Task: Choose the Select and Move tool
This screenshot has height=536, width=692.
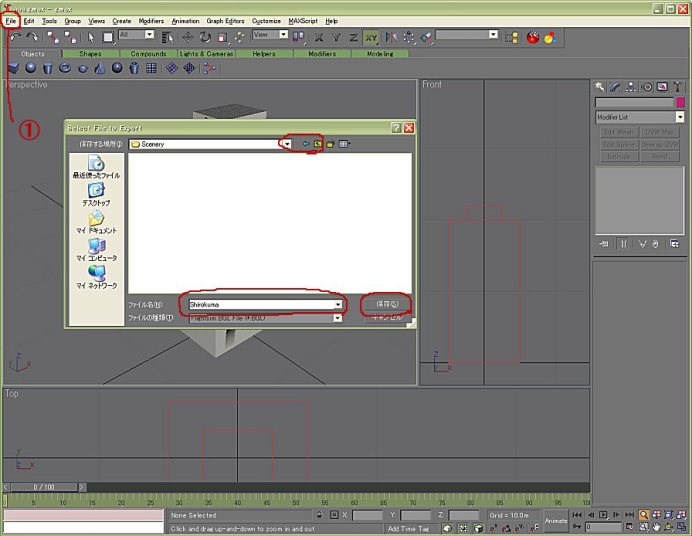Action: click(188, 37)
